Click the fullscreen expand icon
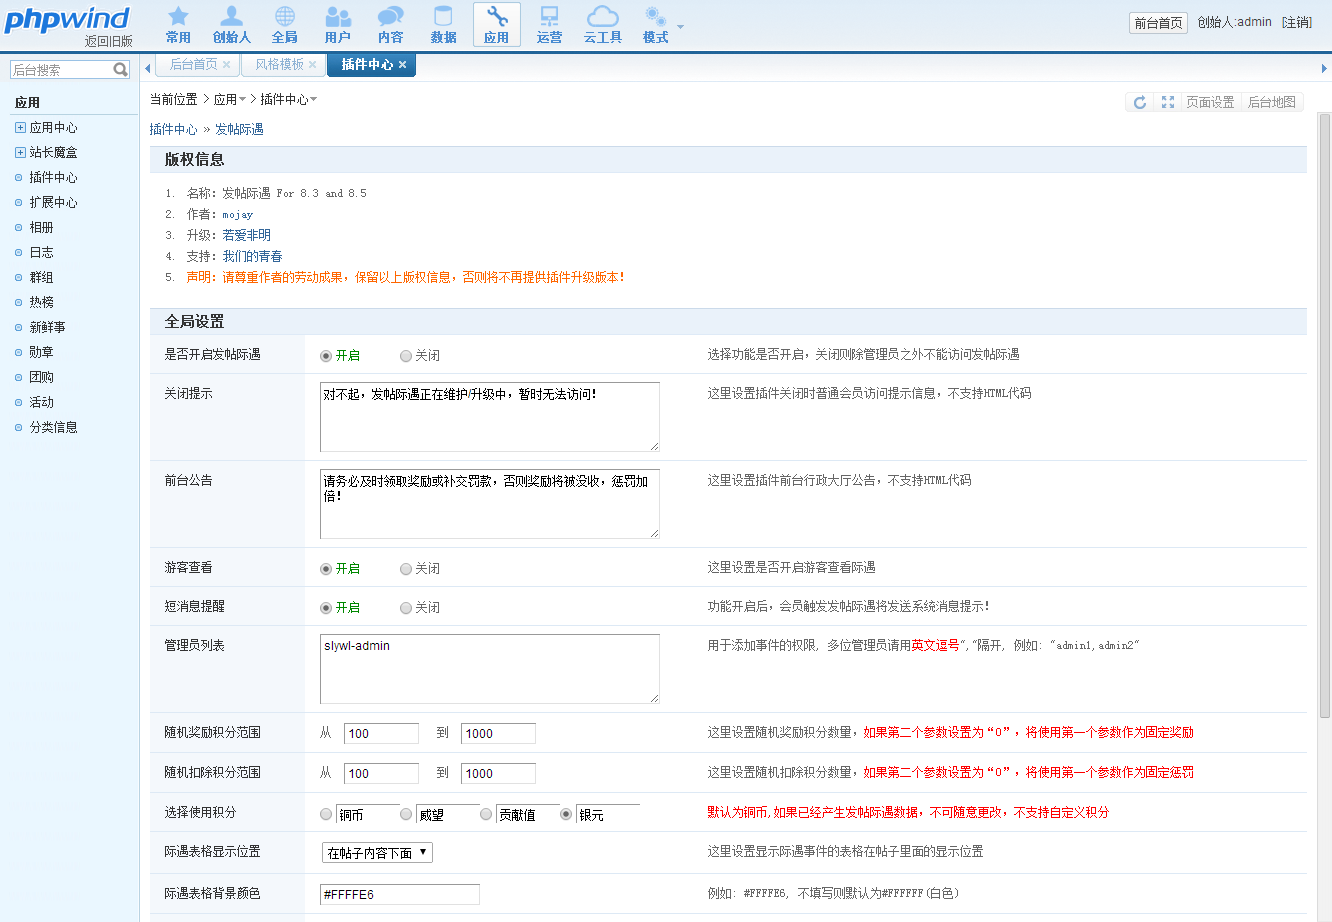The width and height of the screenshot is (1332, 922). pyautogui.click(x=1167, y=102)
